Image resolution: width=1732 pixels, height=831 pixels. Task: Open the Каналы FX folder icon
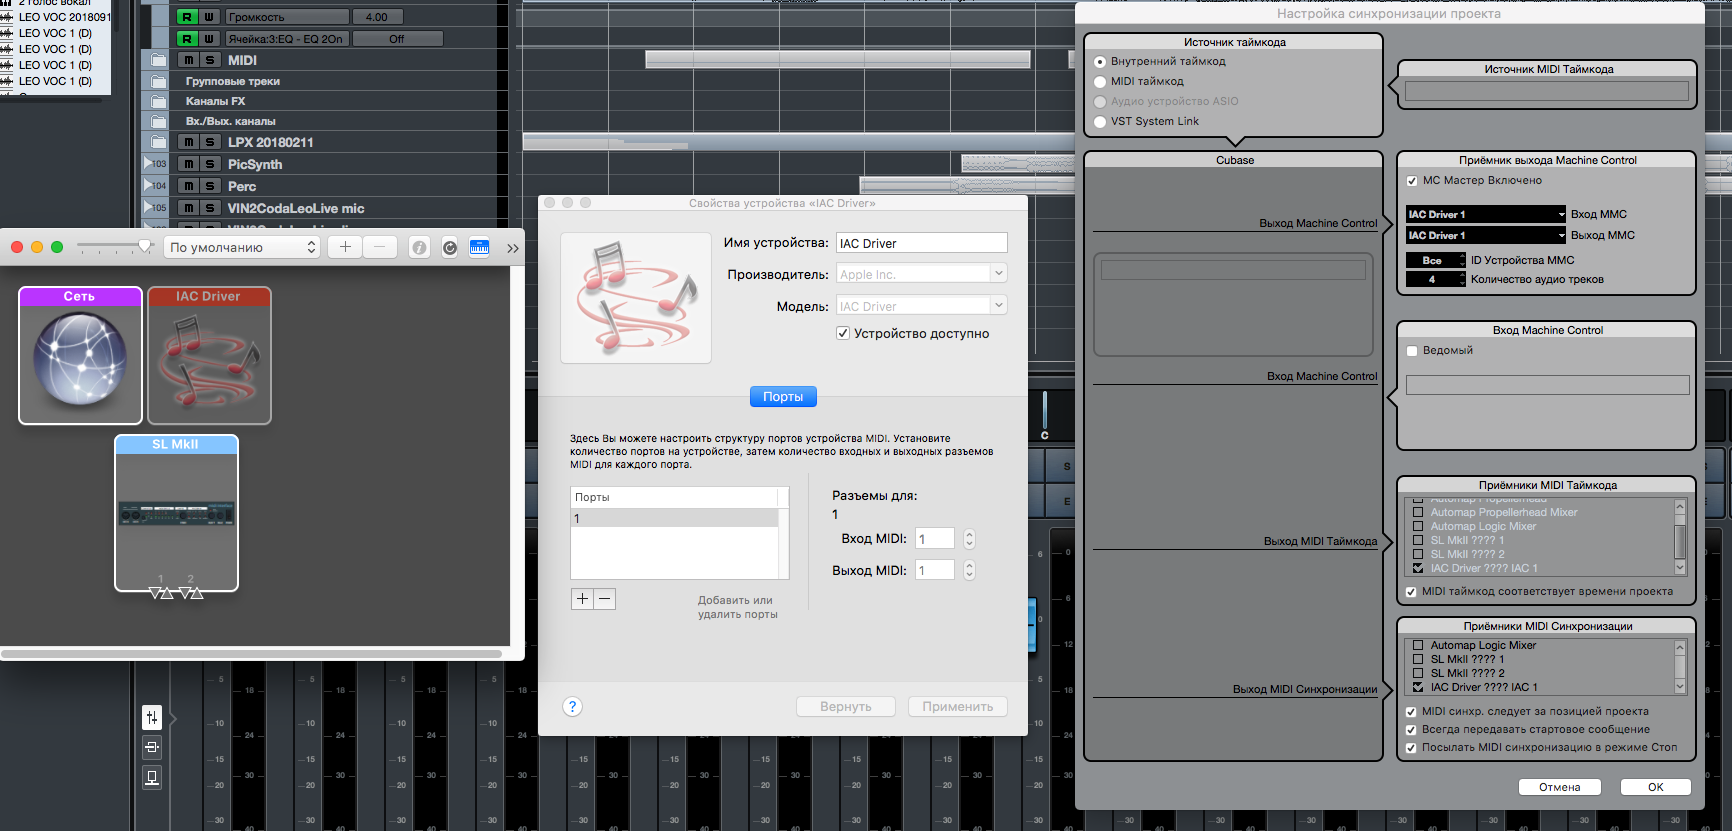[158, 101]
